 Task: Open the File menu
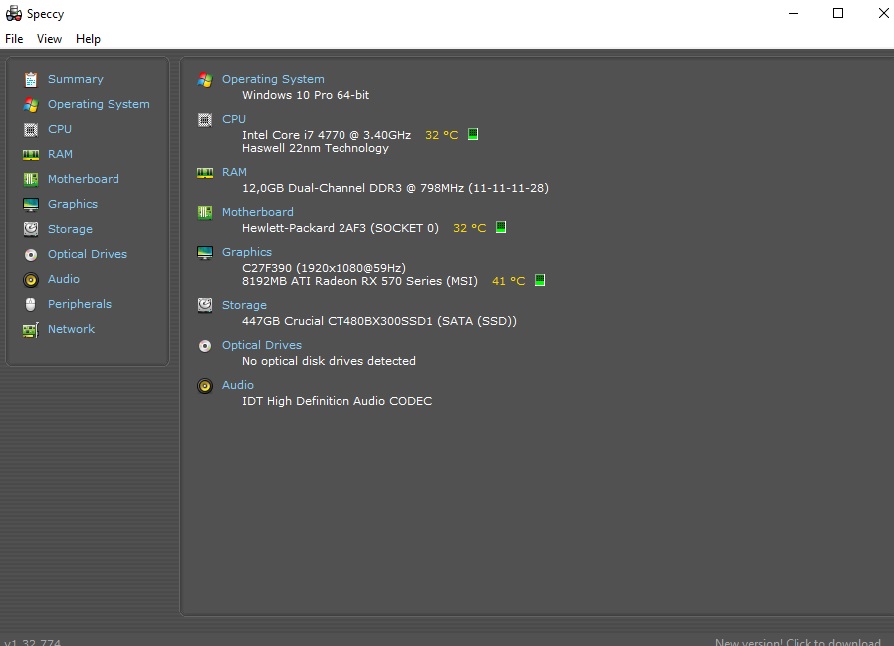click(x=14, y=39)
